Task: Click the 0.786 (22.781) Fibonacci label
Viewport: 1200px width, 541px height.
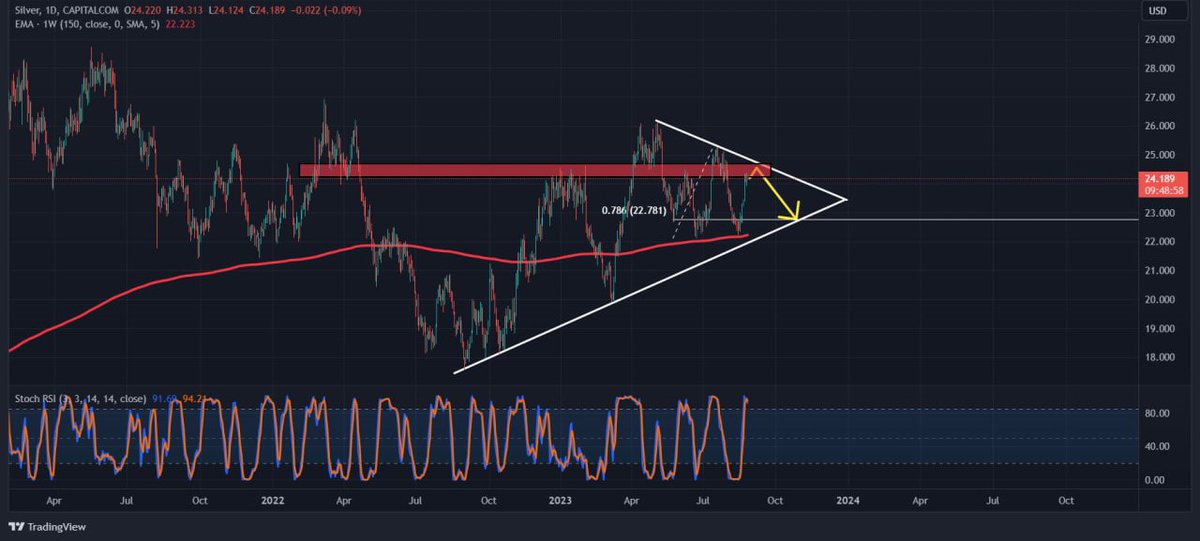Action: pos(634,211)
